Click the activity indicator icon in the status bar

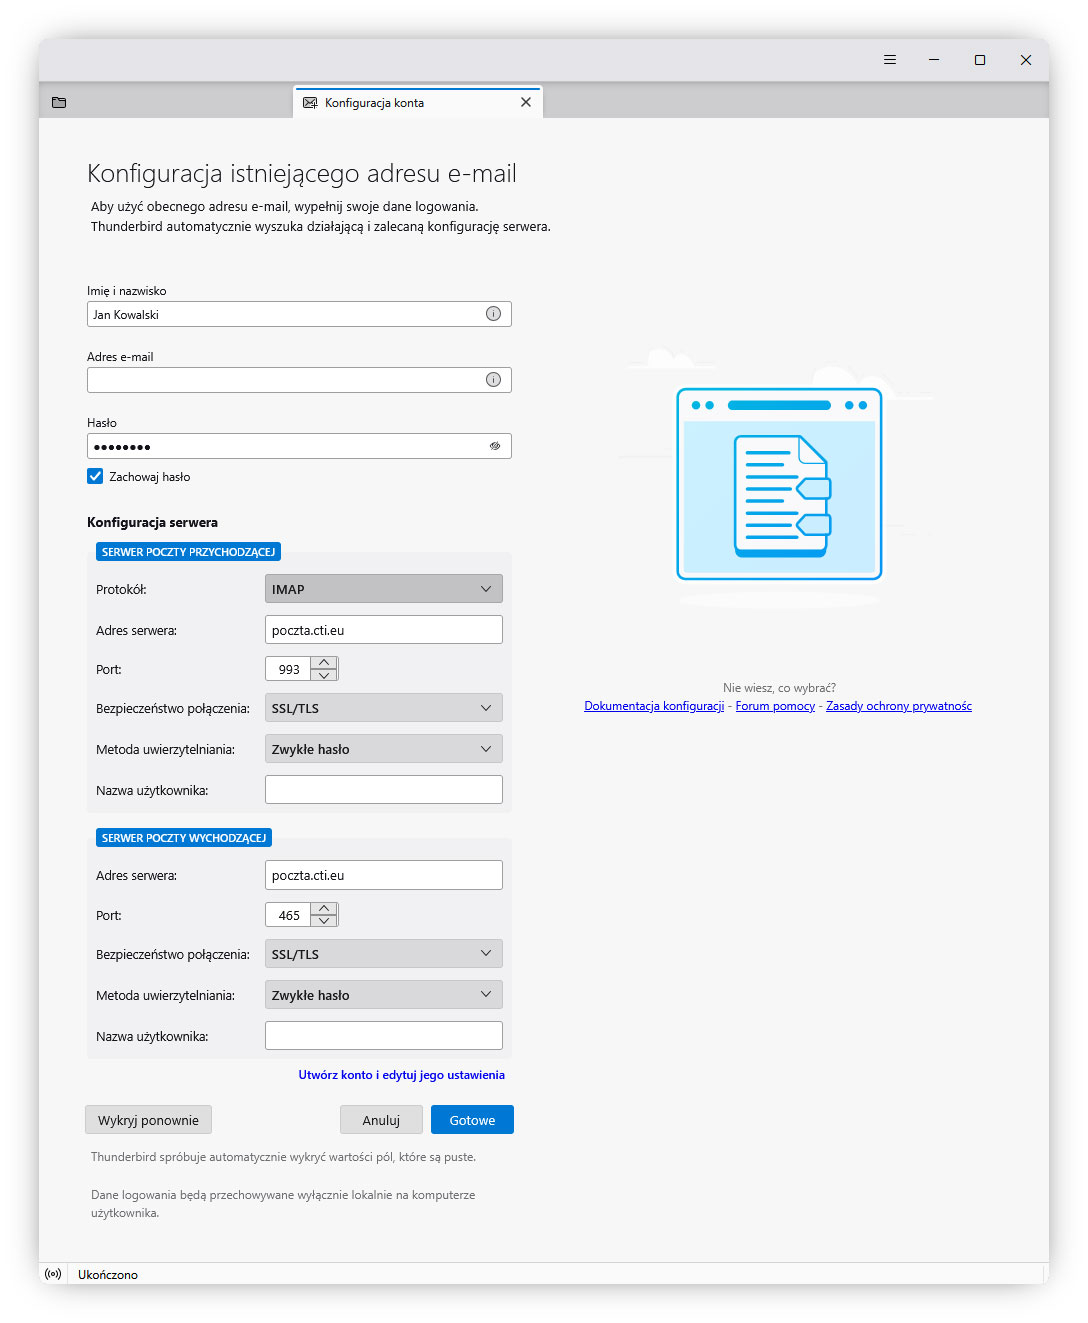click(x=52, y=1273)
